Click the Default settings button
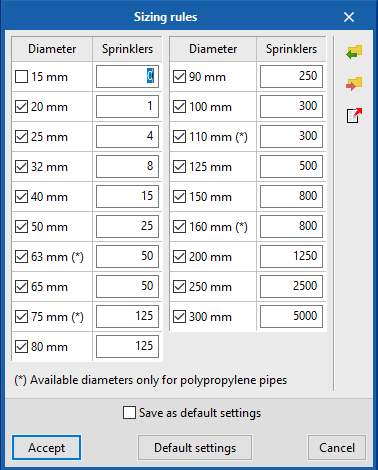 pos(195,448)
